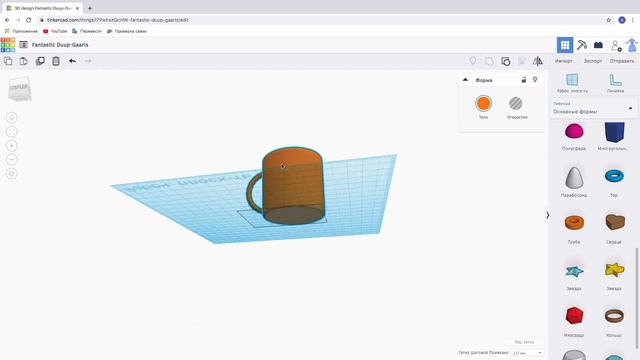Open the YouTube bookmark
Image resolution: width=640 pixels, height=360 pixels.
click(x=55, y=31)
